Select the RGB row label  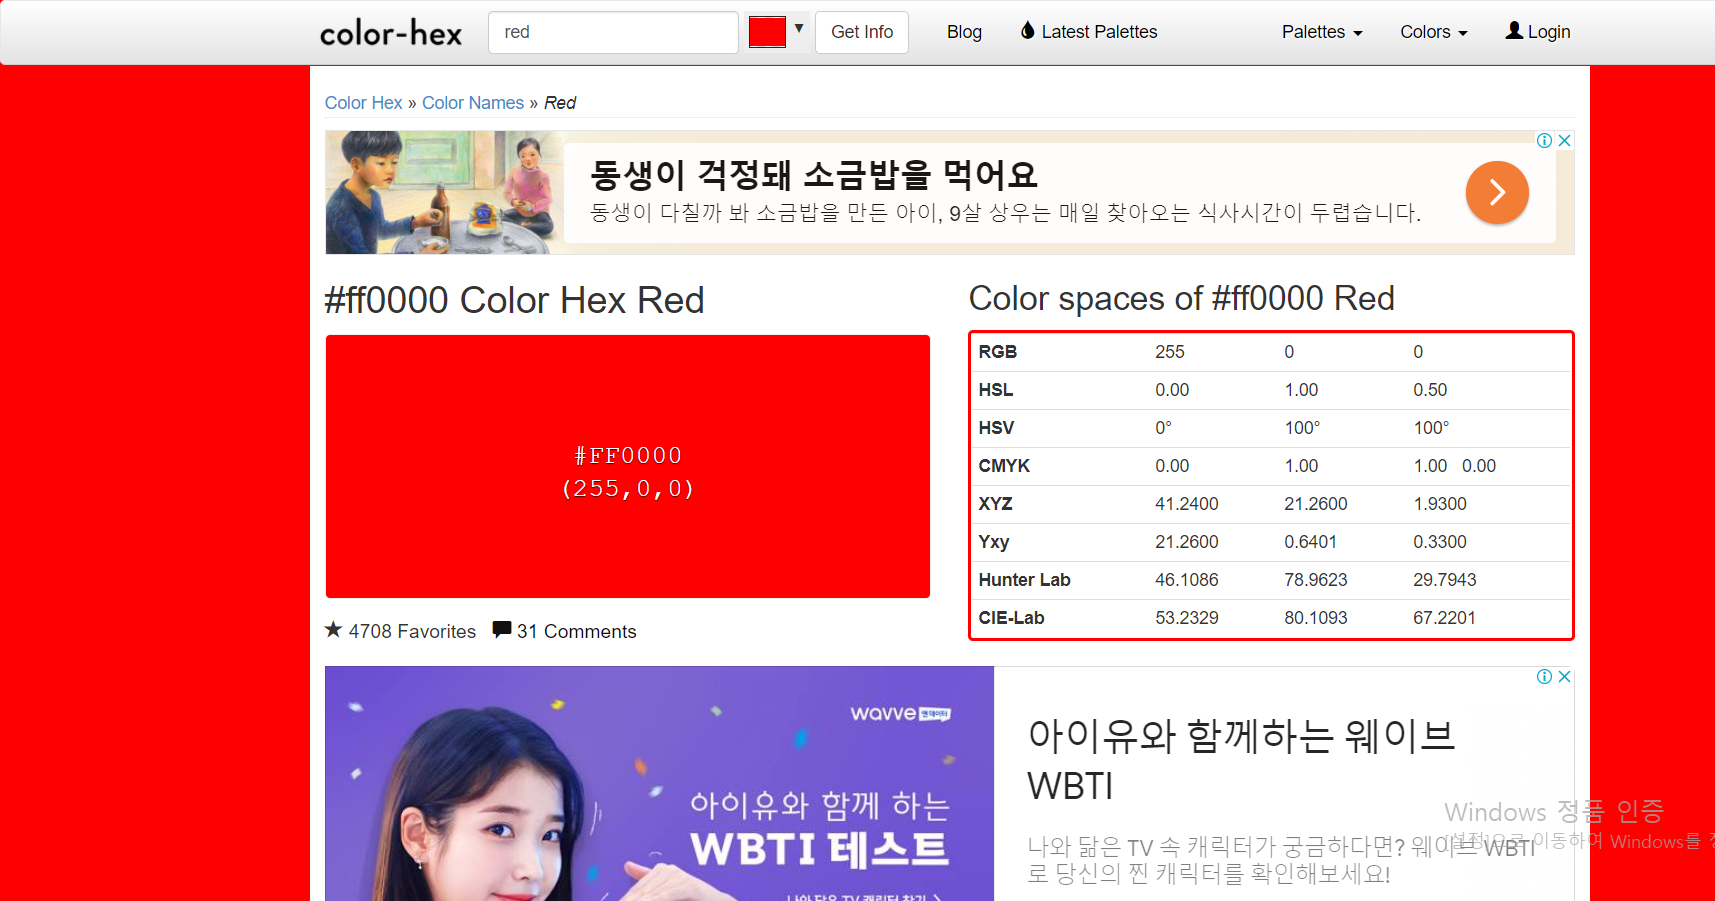point(998,352)
